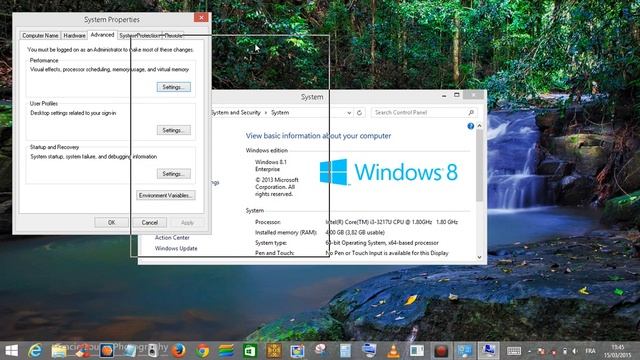Click the volume speaker tray icon
The image size is (640, 360).
[x=575, y=351]
